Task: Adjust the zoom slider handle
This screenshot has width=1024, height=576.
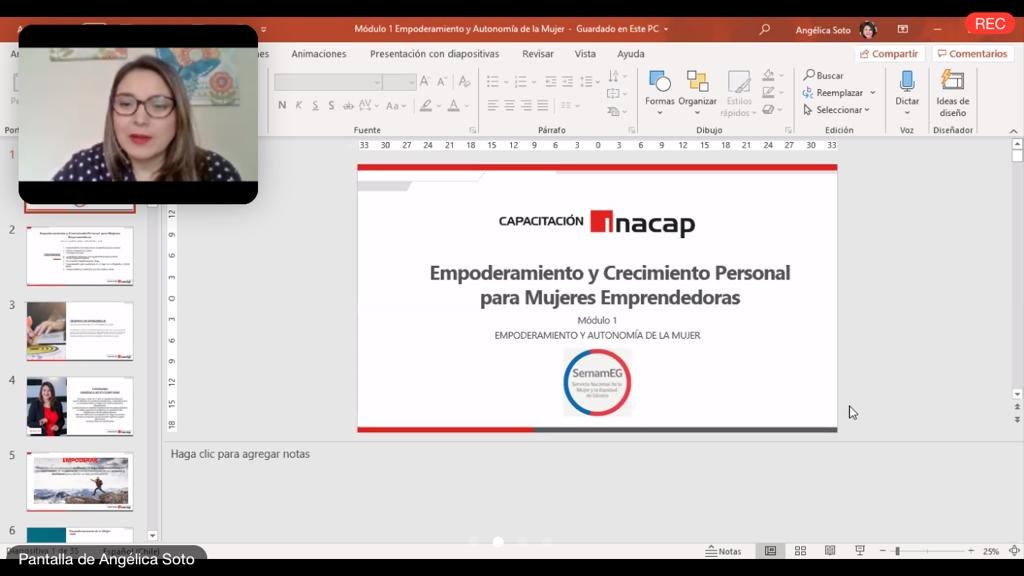Action: pos(898,551)
